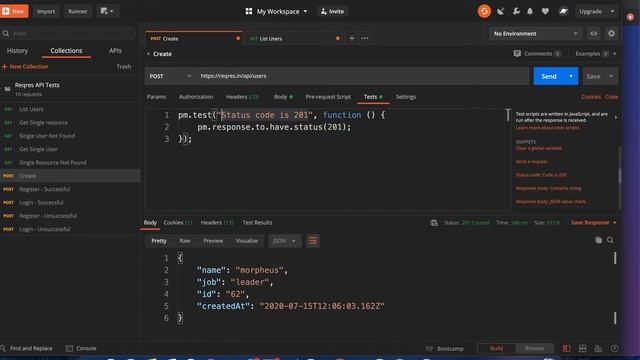Click the new window icon dropdown
This screenshot has width=640, height=360.
tap(107, 11)
